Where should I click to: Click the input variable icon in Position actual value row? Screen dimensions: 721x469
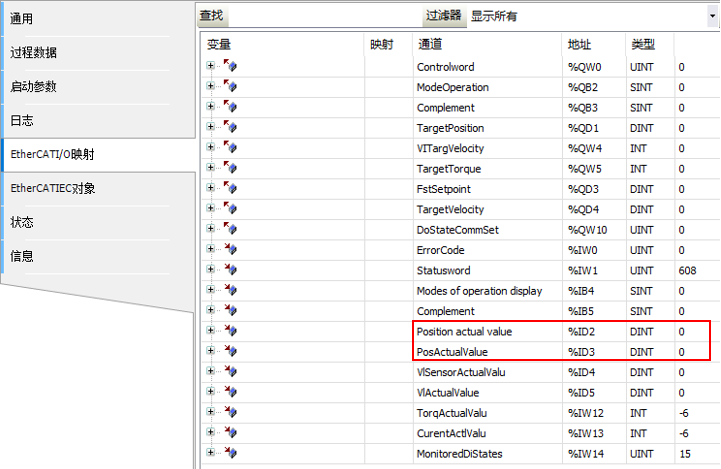[230, 330]
